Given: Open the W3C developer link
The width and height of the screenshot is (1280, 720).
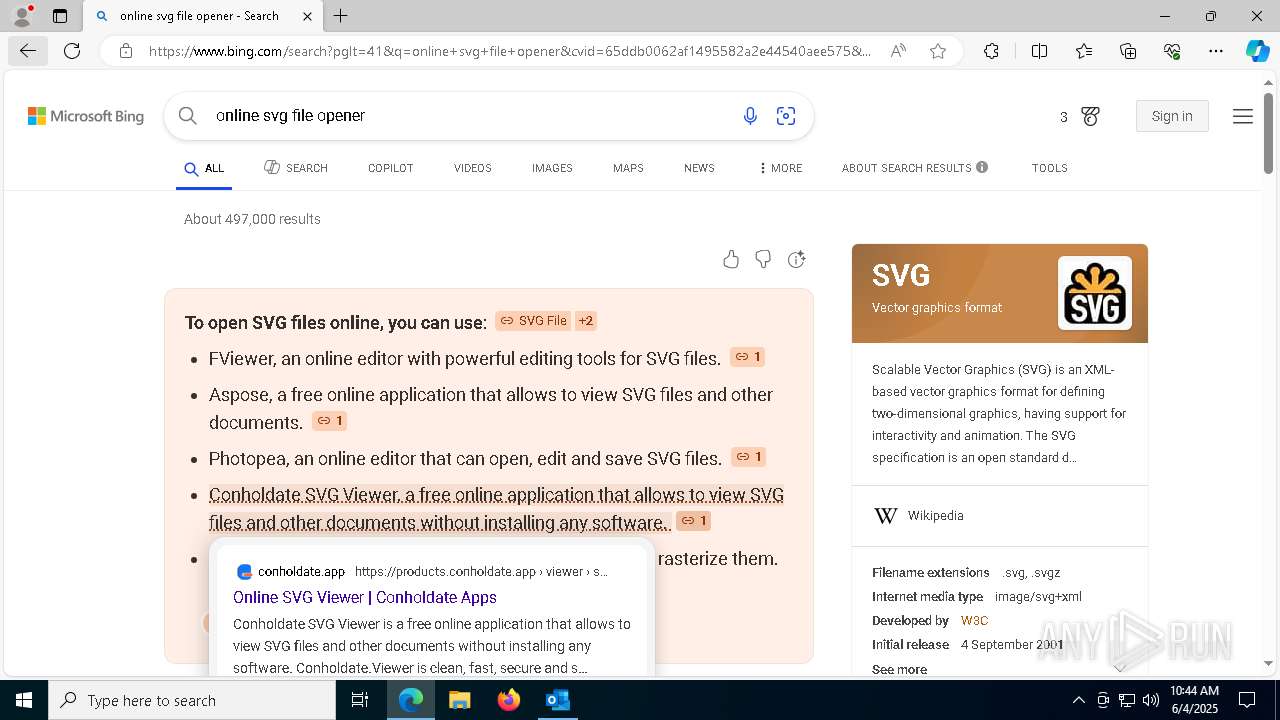Looking at the screenshot, I should (x=974, y=621).
